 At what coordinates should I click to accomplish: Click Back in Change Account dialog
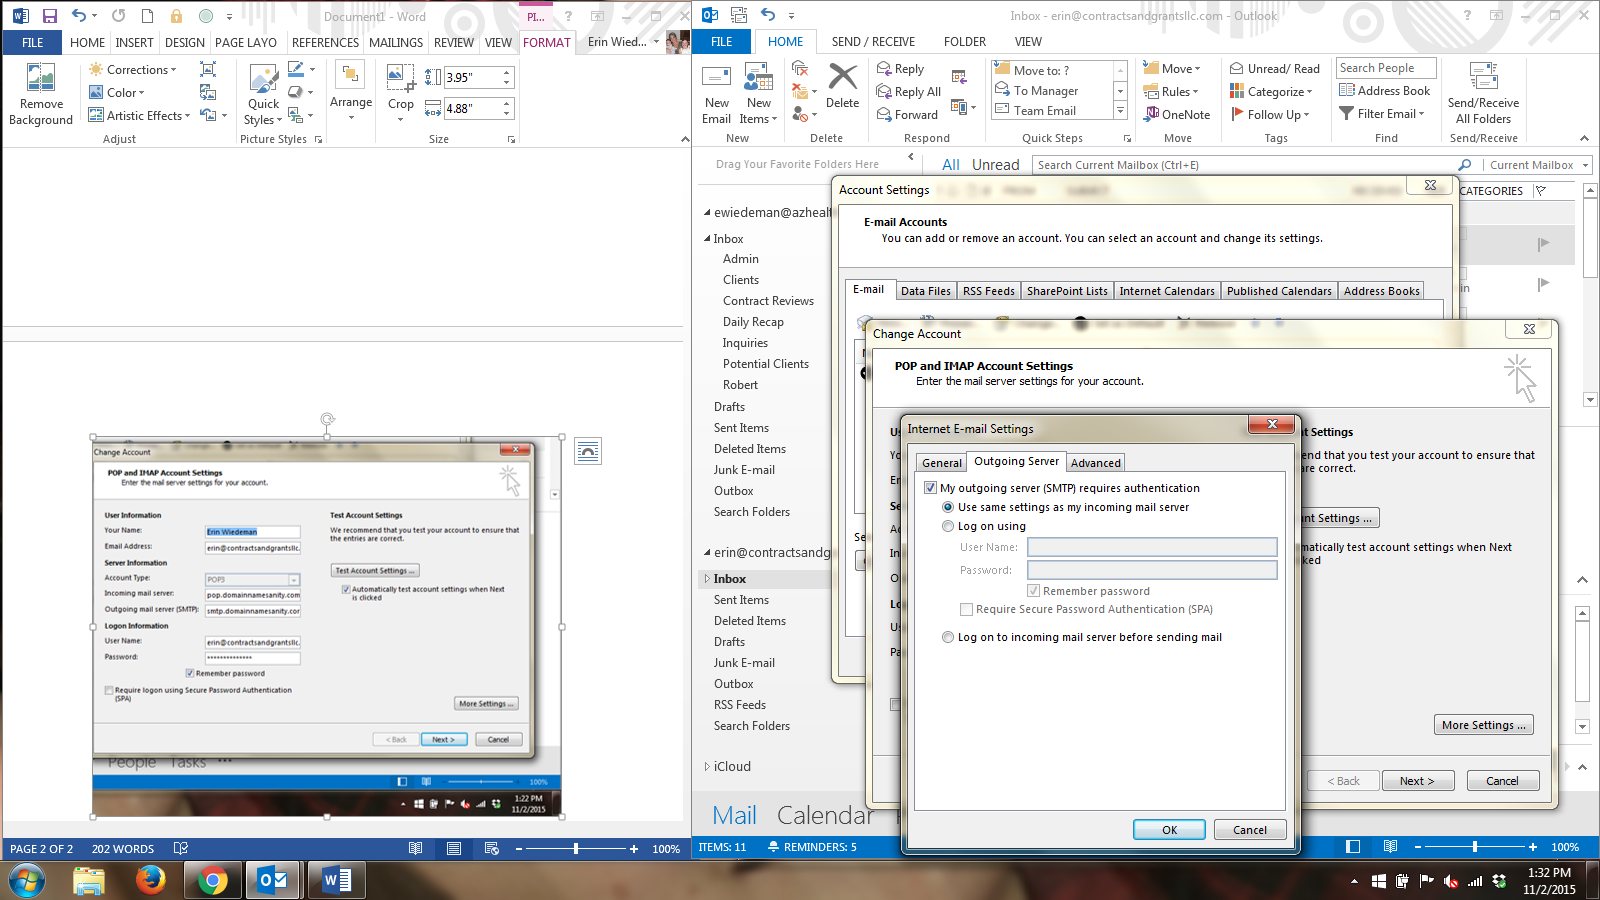pyautogui.click(x=1343, y=781)
